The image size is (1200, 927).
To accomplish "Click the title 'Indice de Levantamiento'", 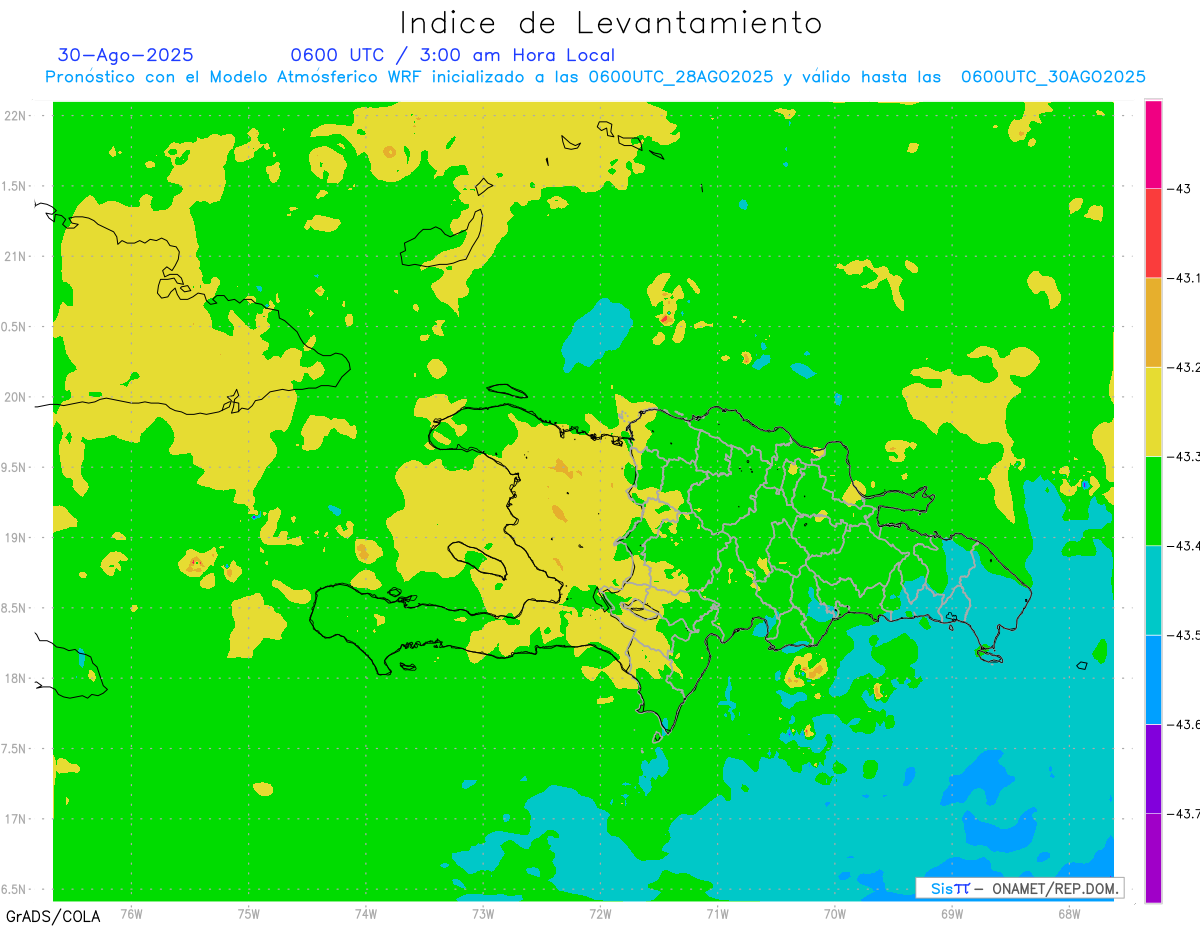I will [x=611, y=23].
